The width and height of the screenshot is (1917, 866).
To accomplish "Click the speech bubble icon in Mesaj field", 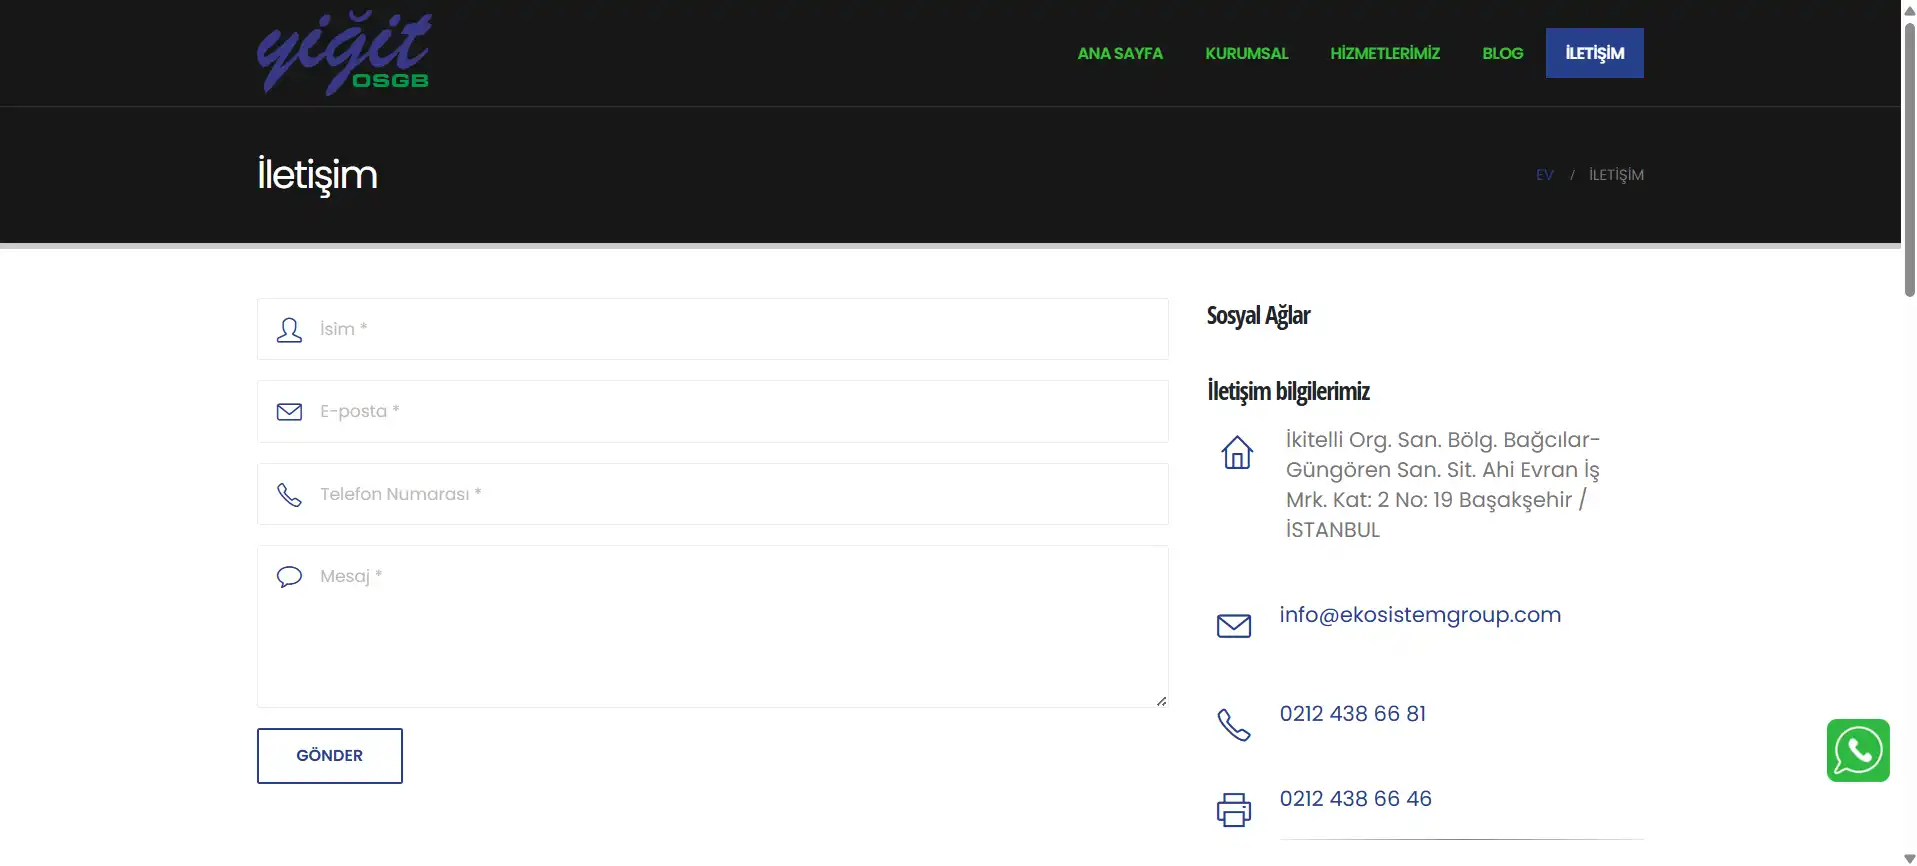I will [289, 577].
